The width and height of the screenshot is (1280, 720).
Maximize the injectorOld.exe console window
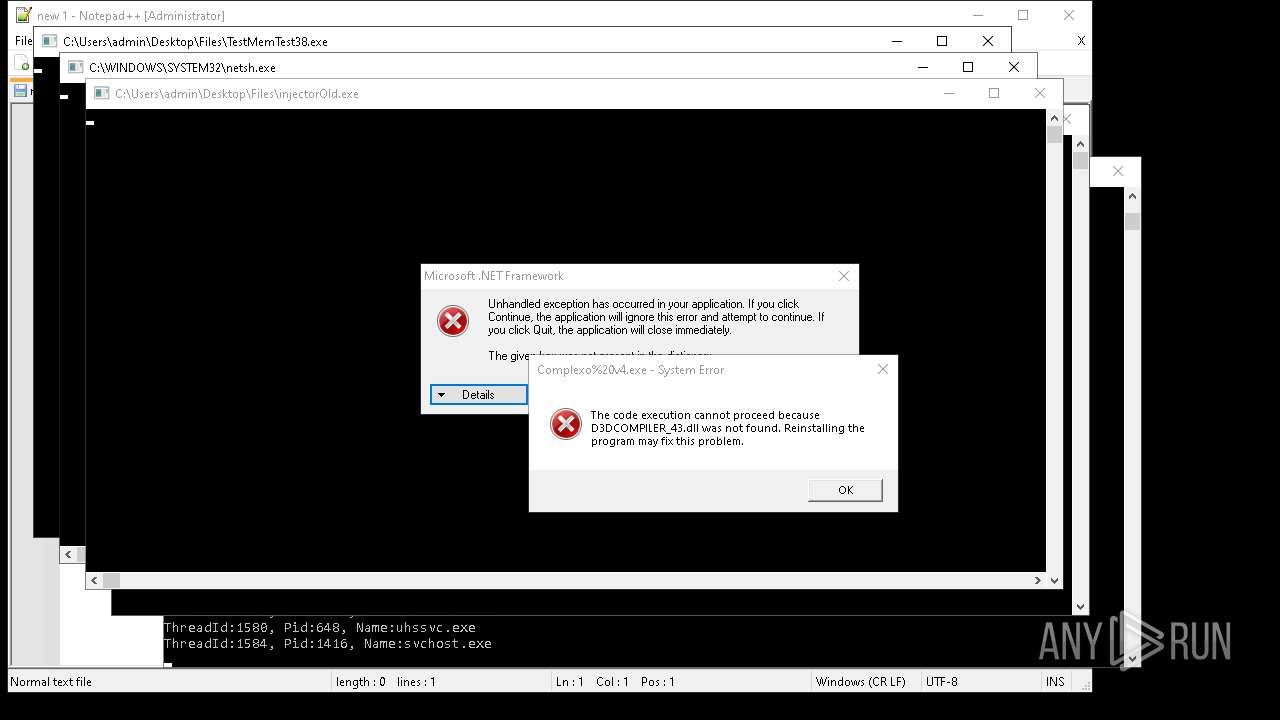point(994,93)
